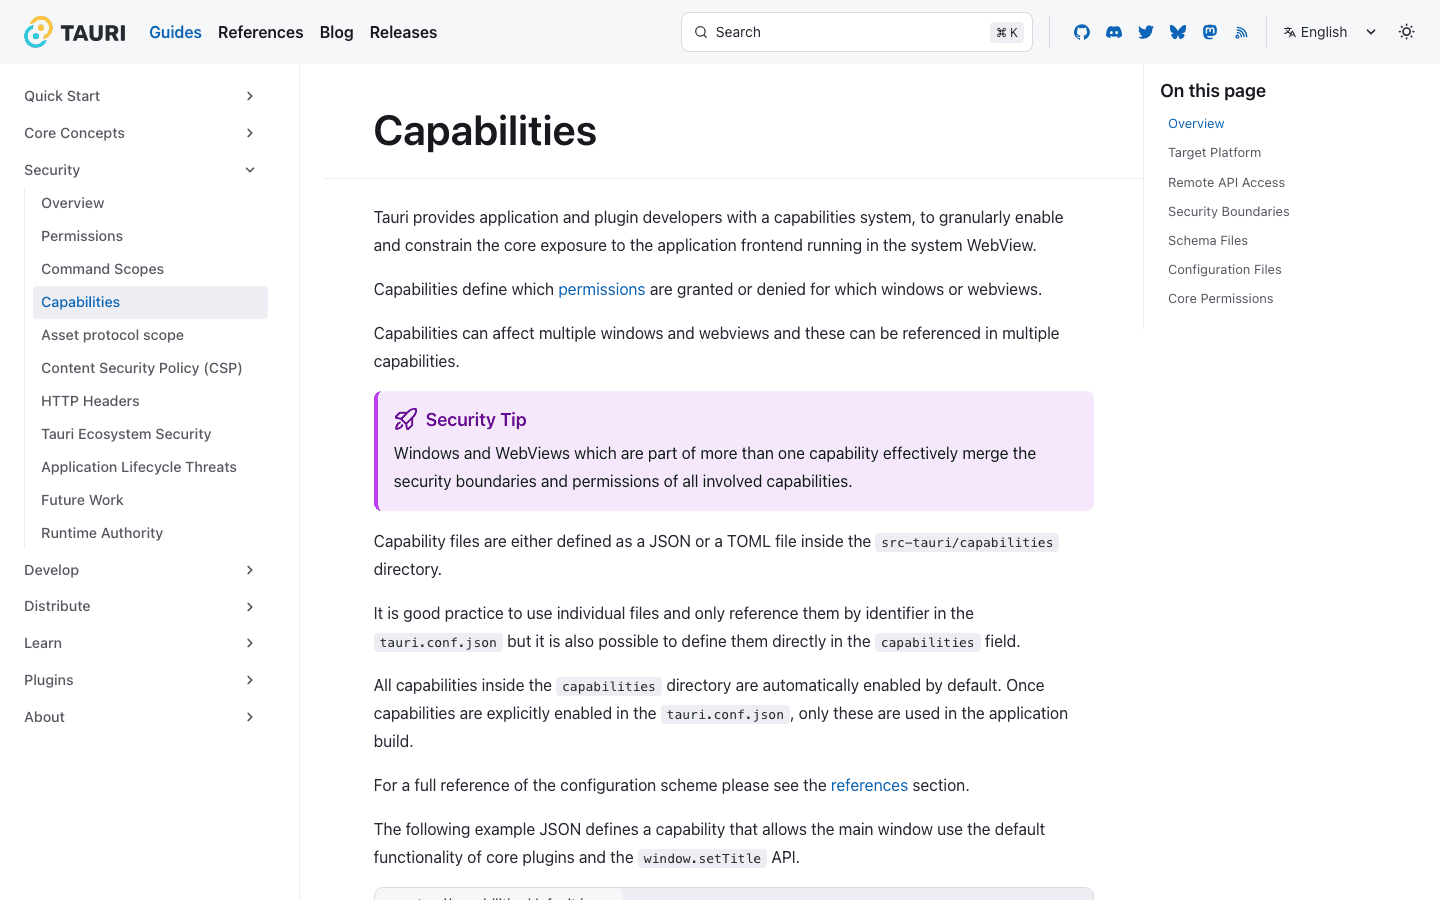The height and width of the screenshot is (900, 1440).
Task: Click the Tauri logo in the header
Action: (x=75, y=32)
